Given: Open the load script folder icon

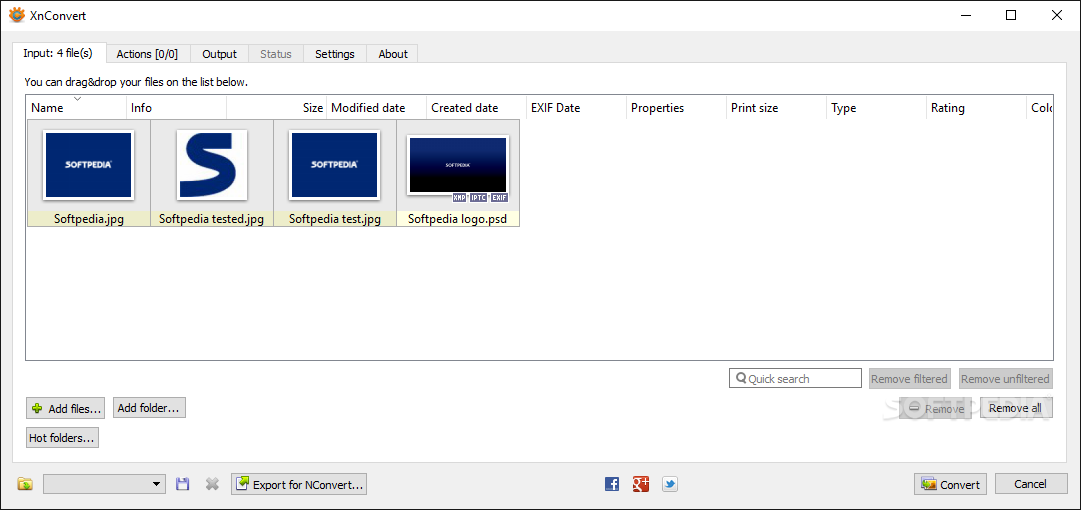Looking at the screenshot, I should point(25,484).
